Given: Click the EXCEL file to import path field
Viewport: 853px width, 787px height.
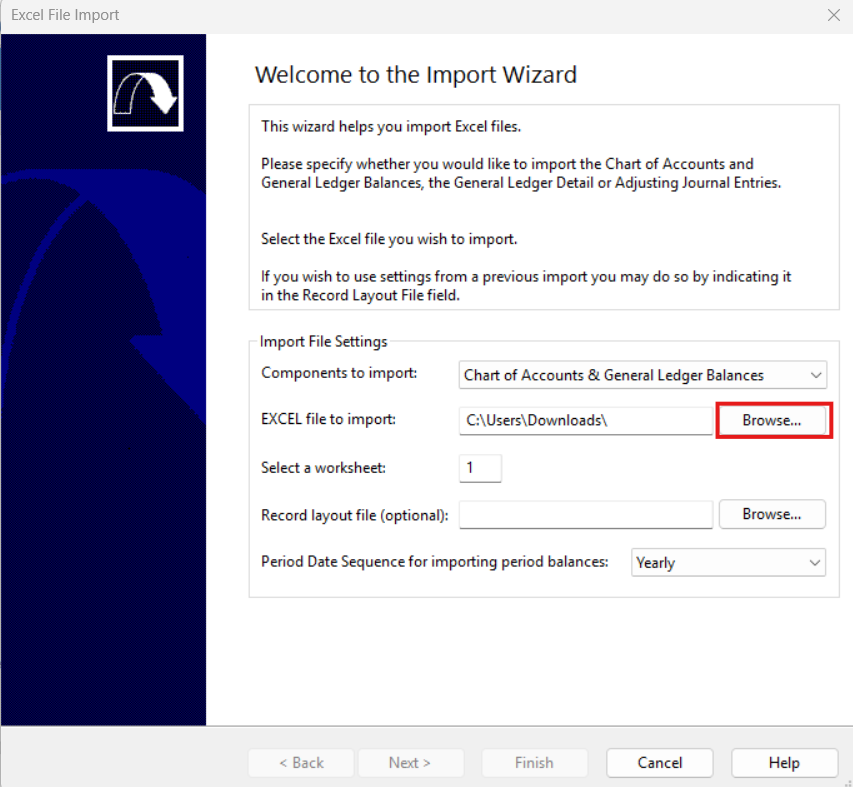Looking at the screenshot, I should 585,420.
